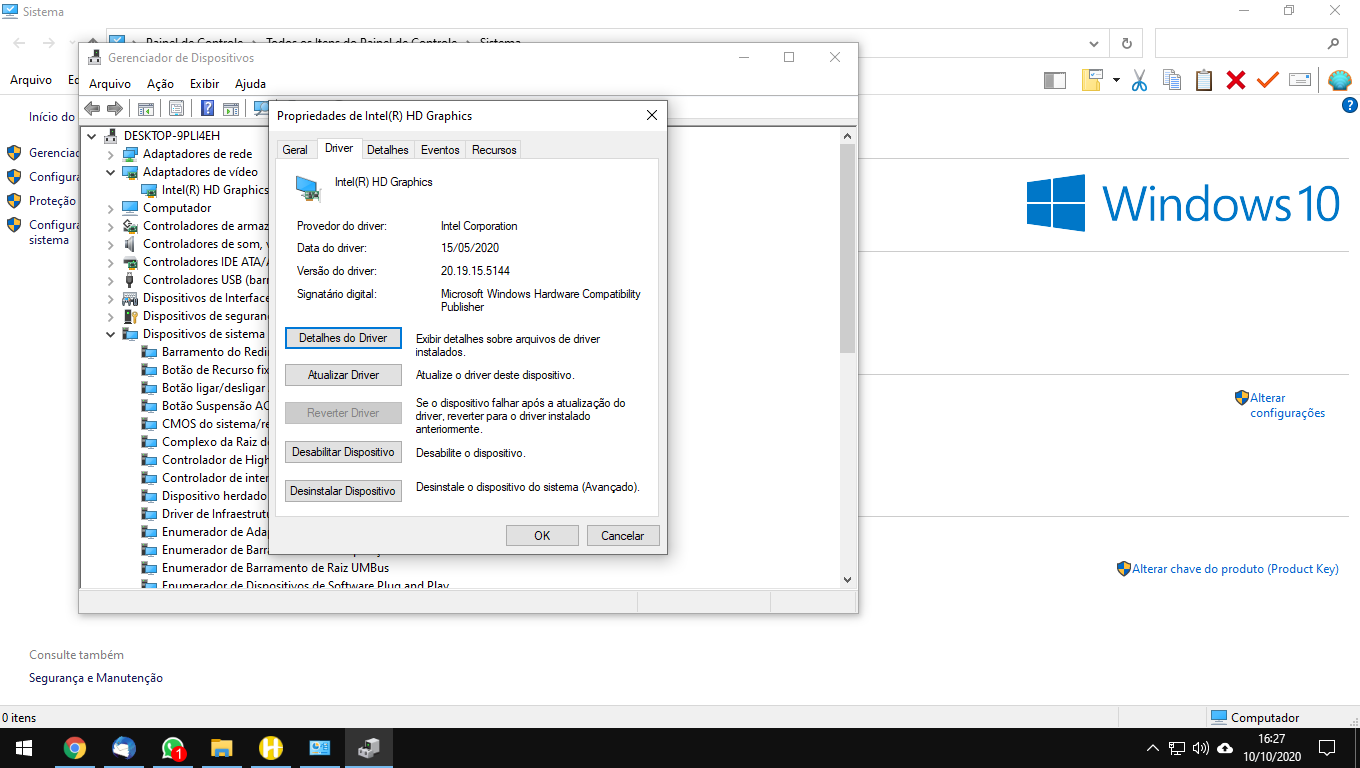Image resolution: width=1360 pixels, height=768 pixels.
Task: Expand the Computador node
Action: point(110,208)
